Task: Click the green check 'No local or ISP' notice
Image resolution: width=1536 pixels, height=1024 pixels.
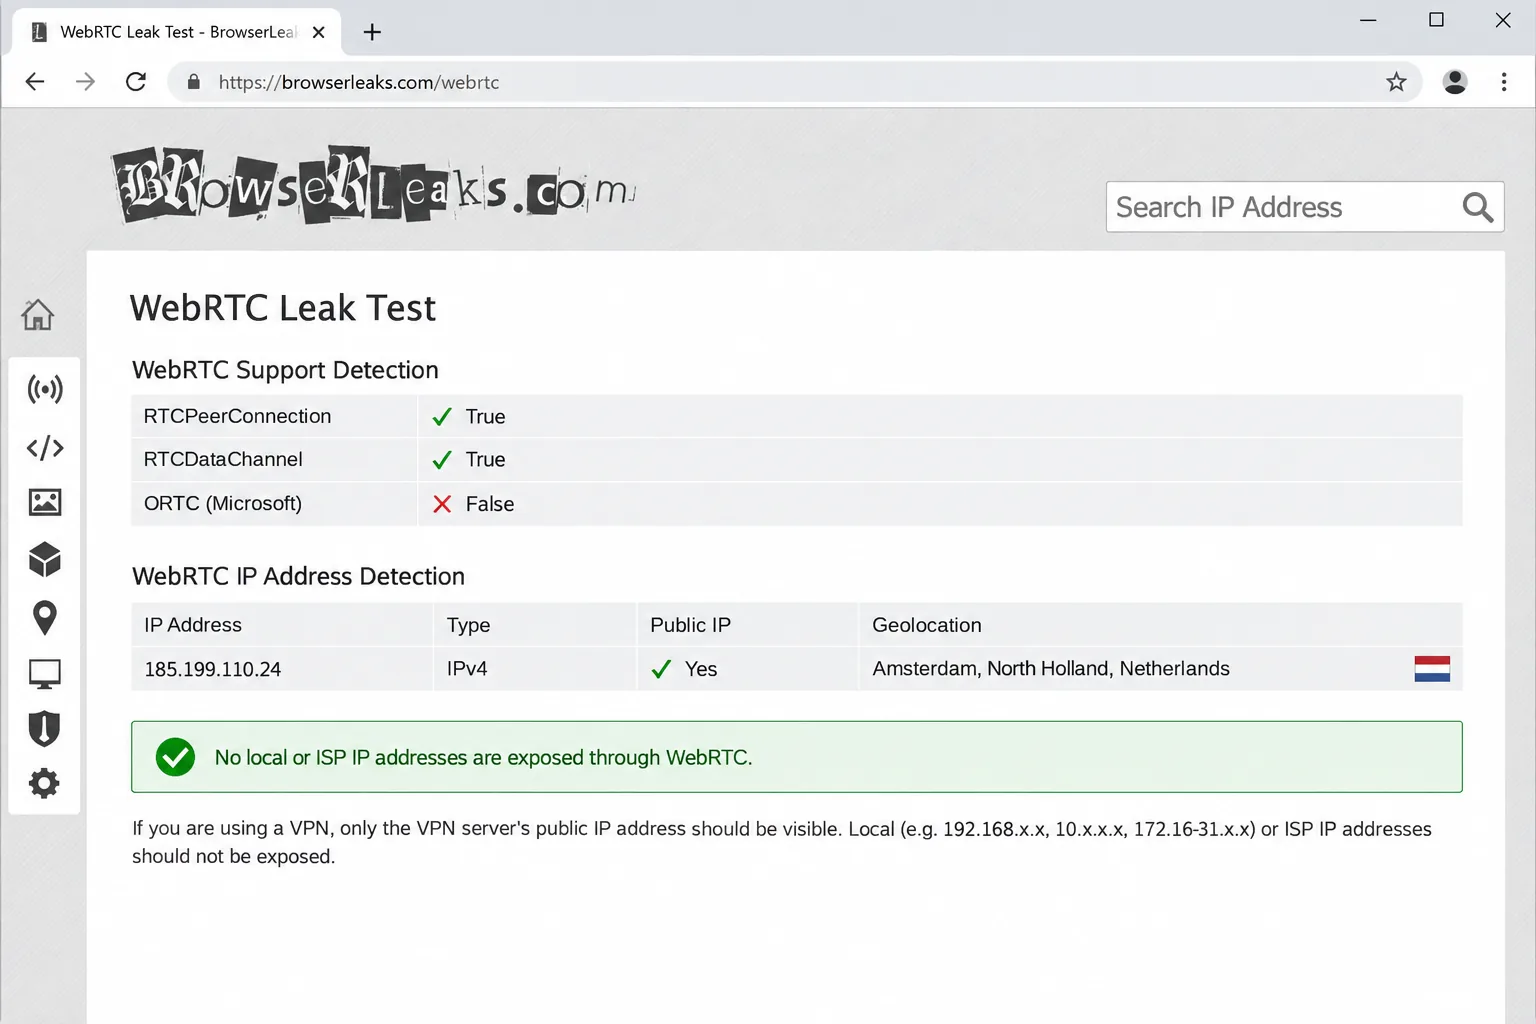Action: click(x=796, y=757)
